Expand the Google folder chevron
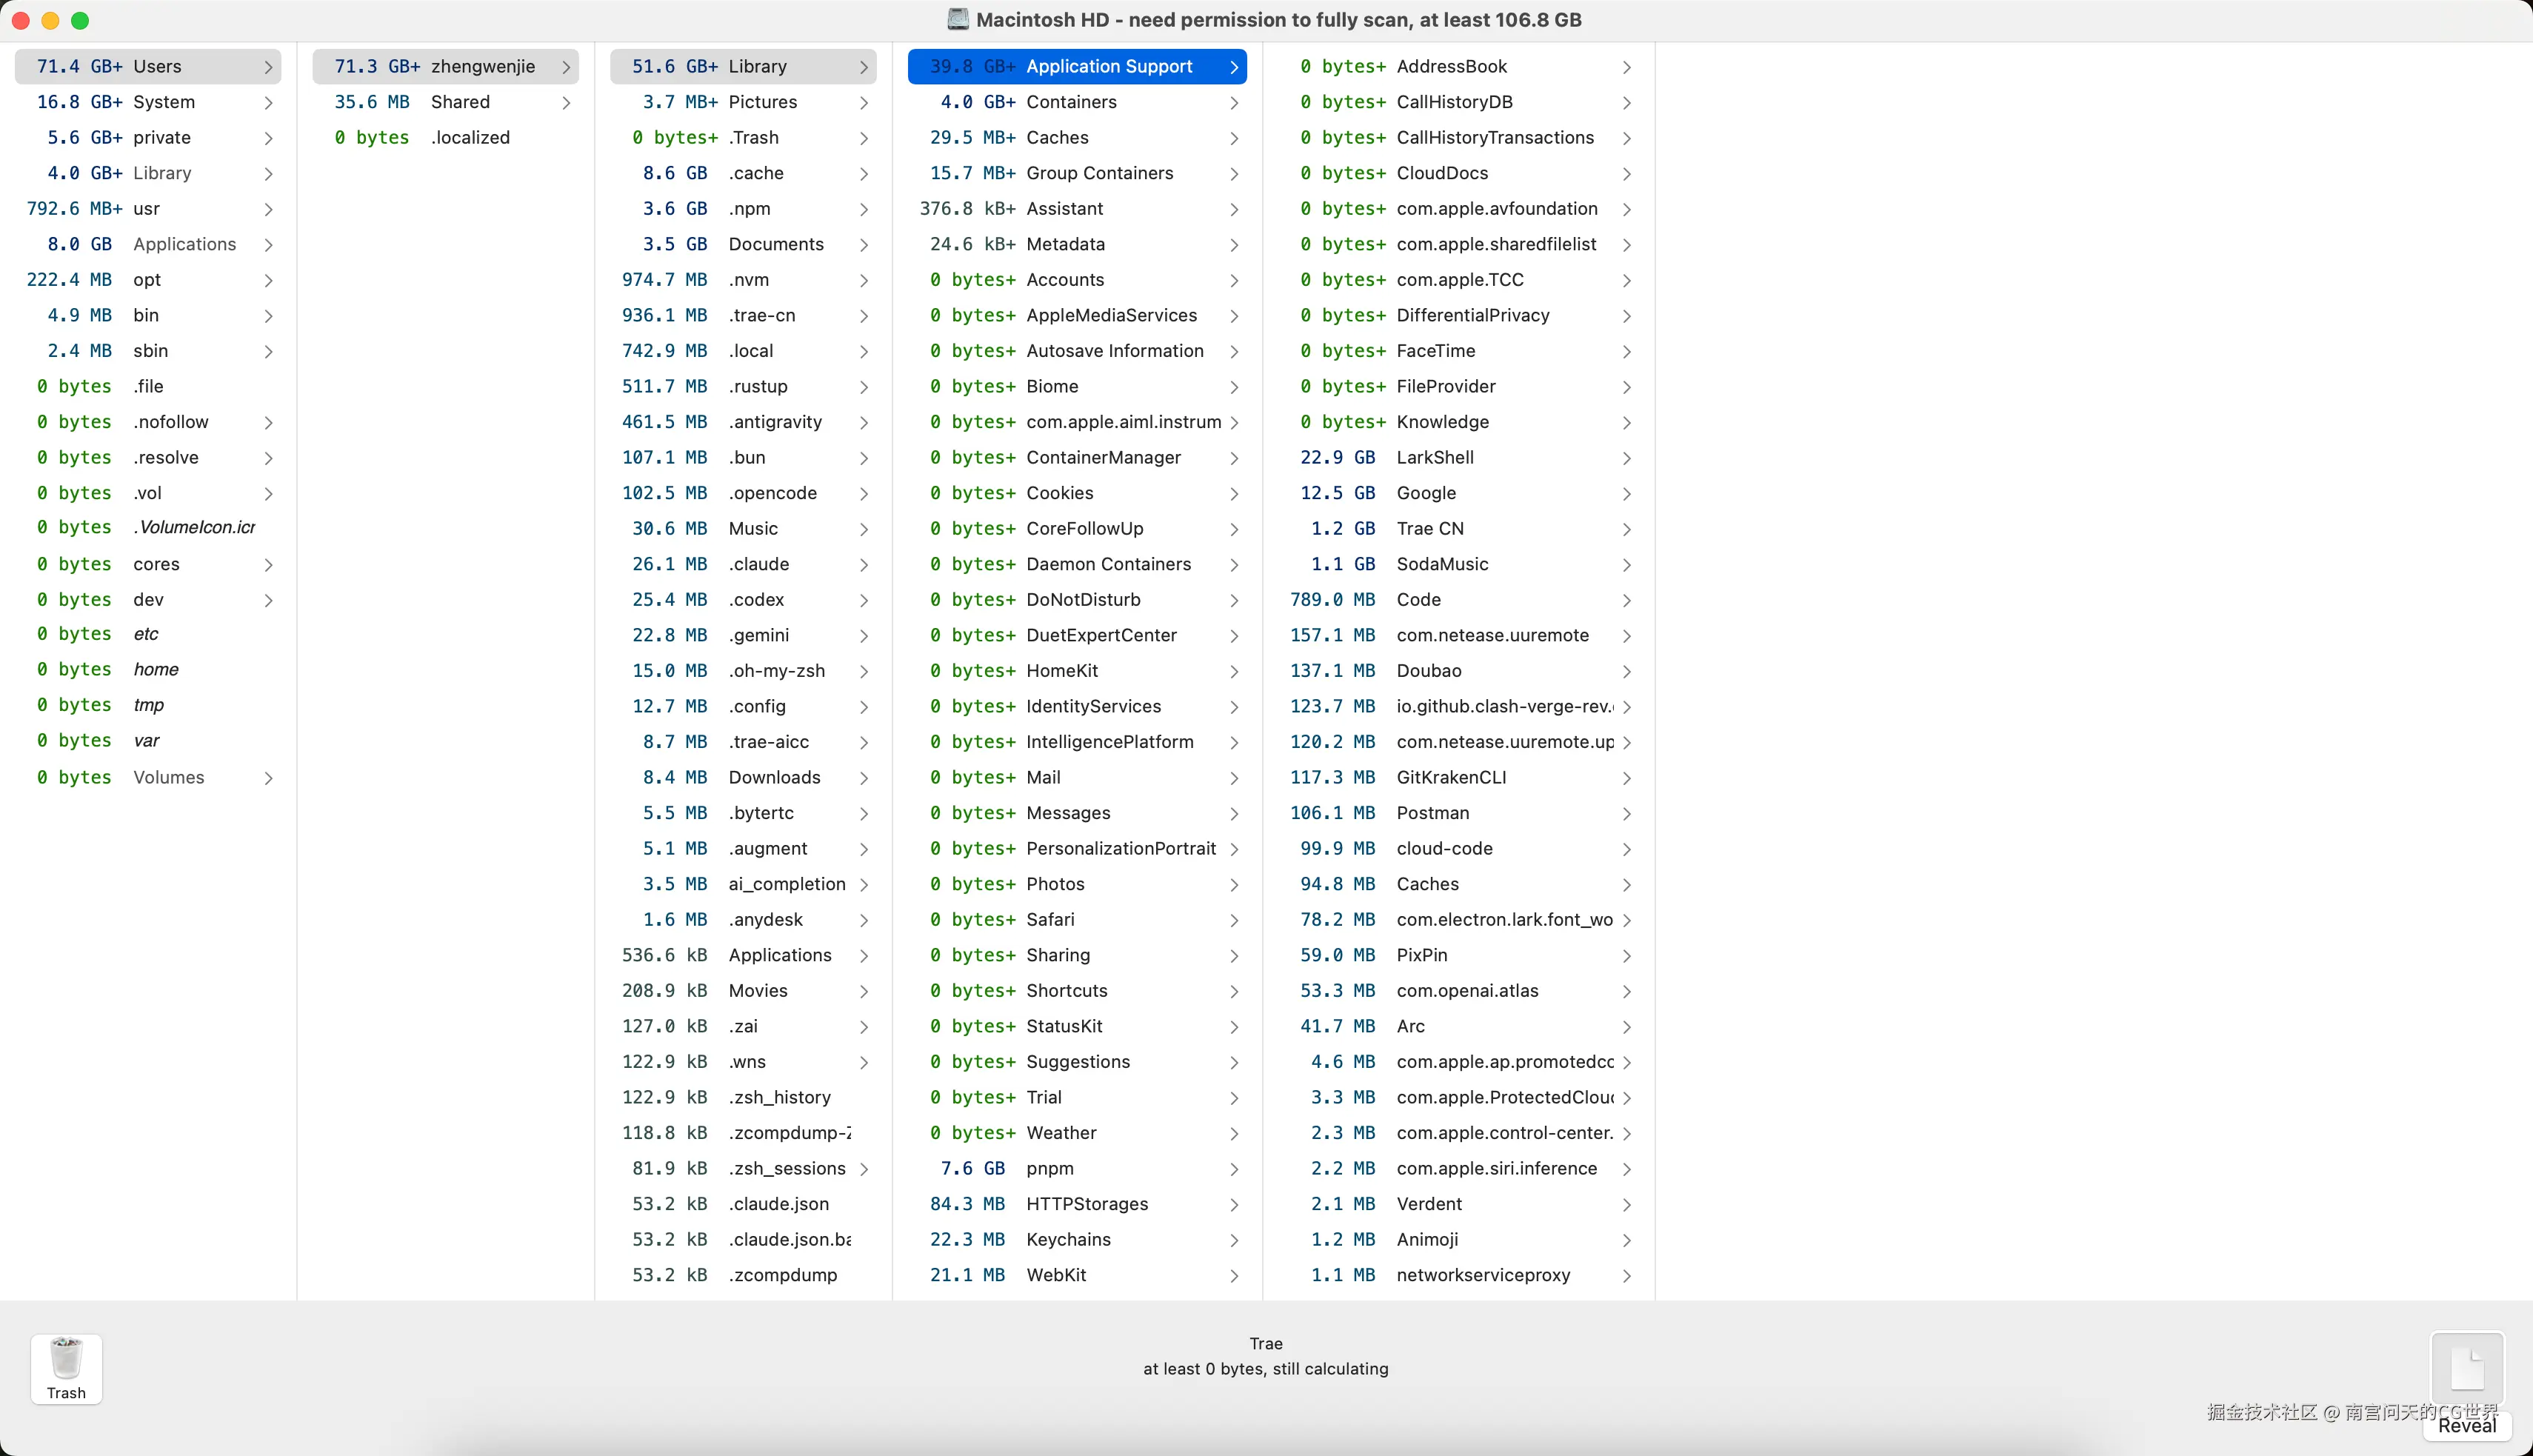Viewport: 2533px width, 1456px height. (x=1626, y=494)
